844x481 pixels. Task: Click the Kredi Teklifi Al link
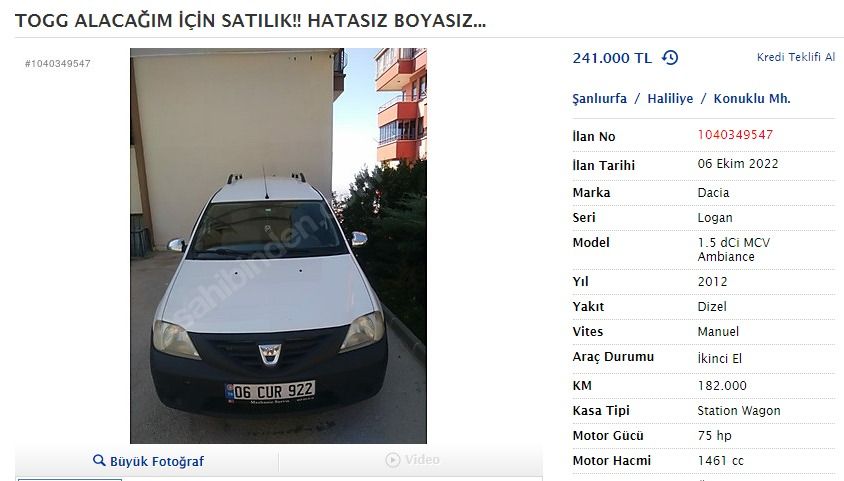796,57
